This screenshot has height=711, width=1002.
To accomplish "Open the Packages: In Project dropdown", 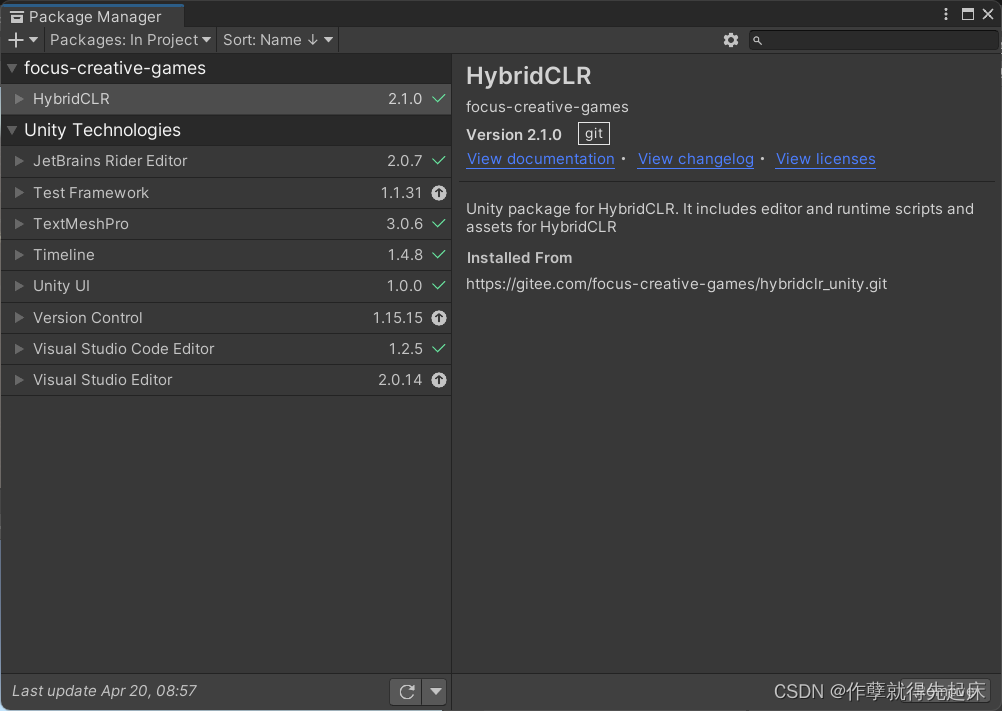I will click(x=130, y=40).
